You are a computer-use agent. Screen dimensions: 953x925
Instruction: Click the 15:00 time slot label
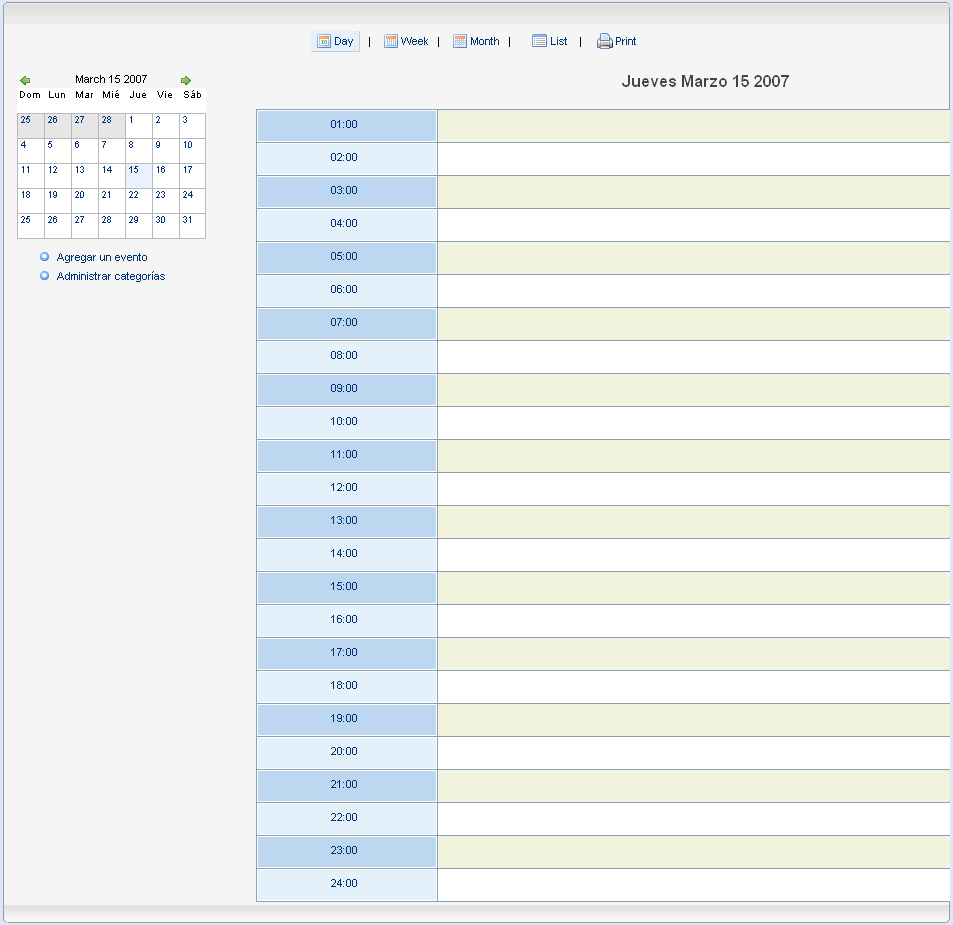click(x=346, y=588)
